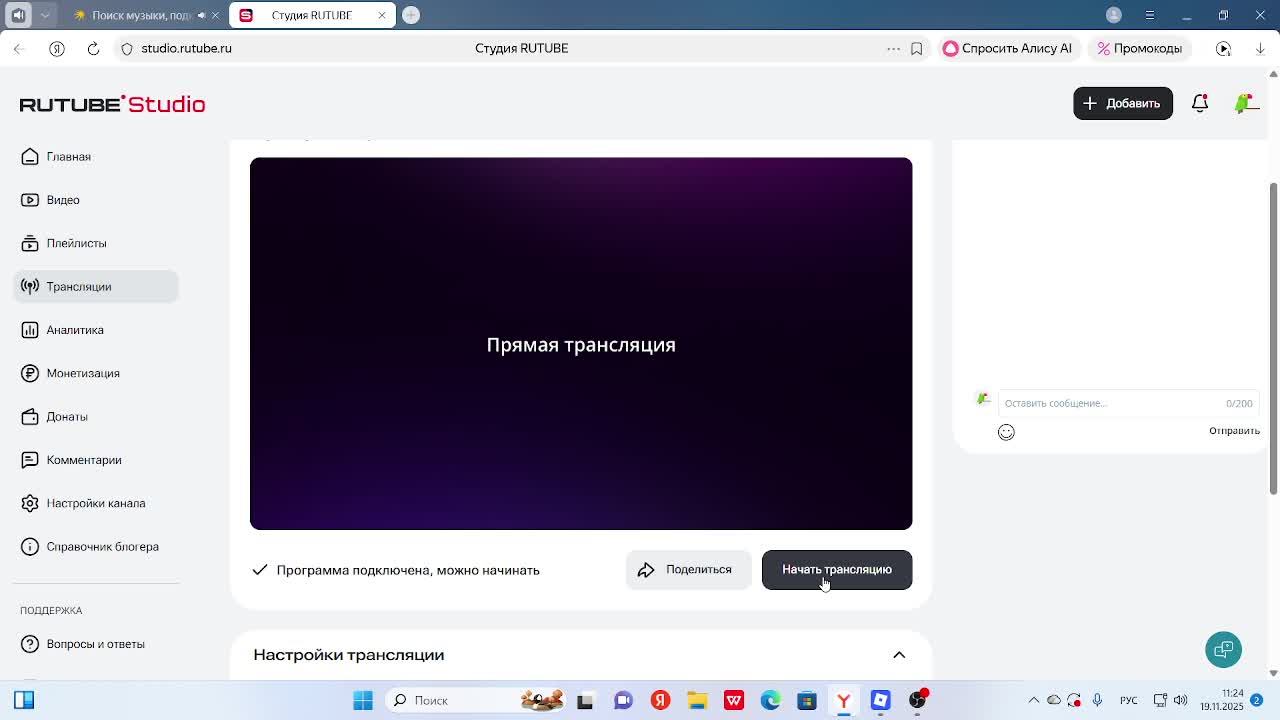The height and width of the screenshot is (720, 1280).
Task: Open Справочник блогера in the sidebar
Action: [x=96, y=546]
